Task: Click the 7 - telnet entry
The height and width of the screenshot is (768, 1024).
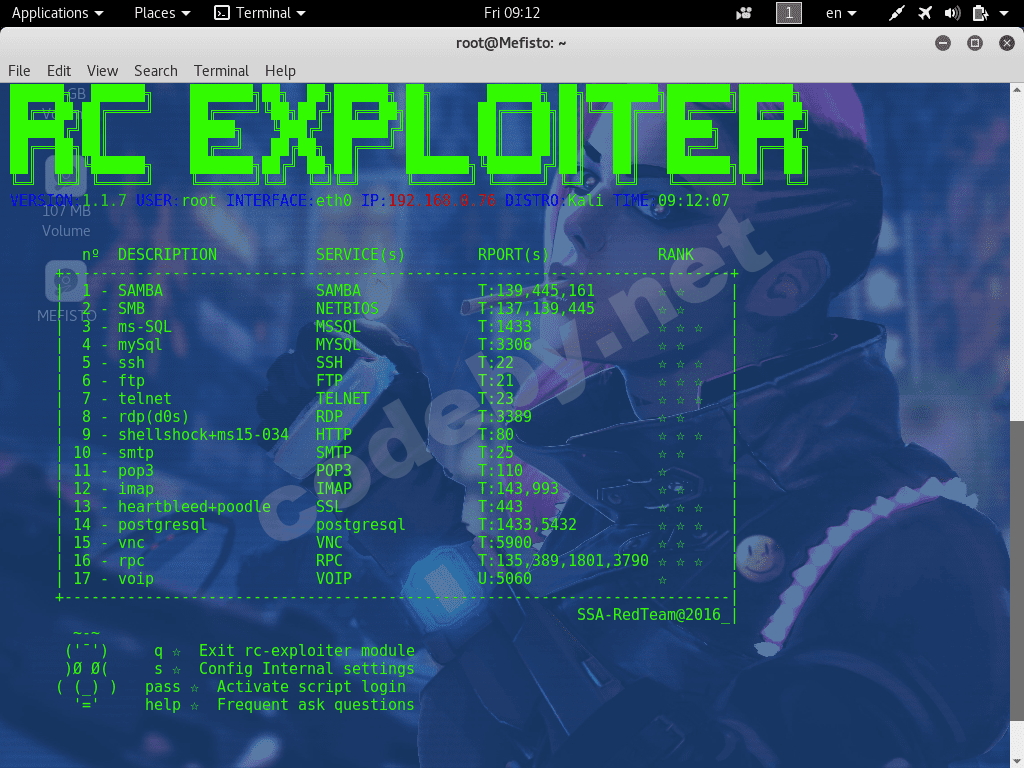Action: click(x=127, y=398)
